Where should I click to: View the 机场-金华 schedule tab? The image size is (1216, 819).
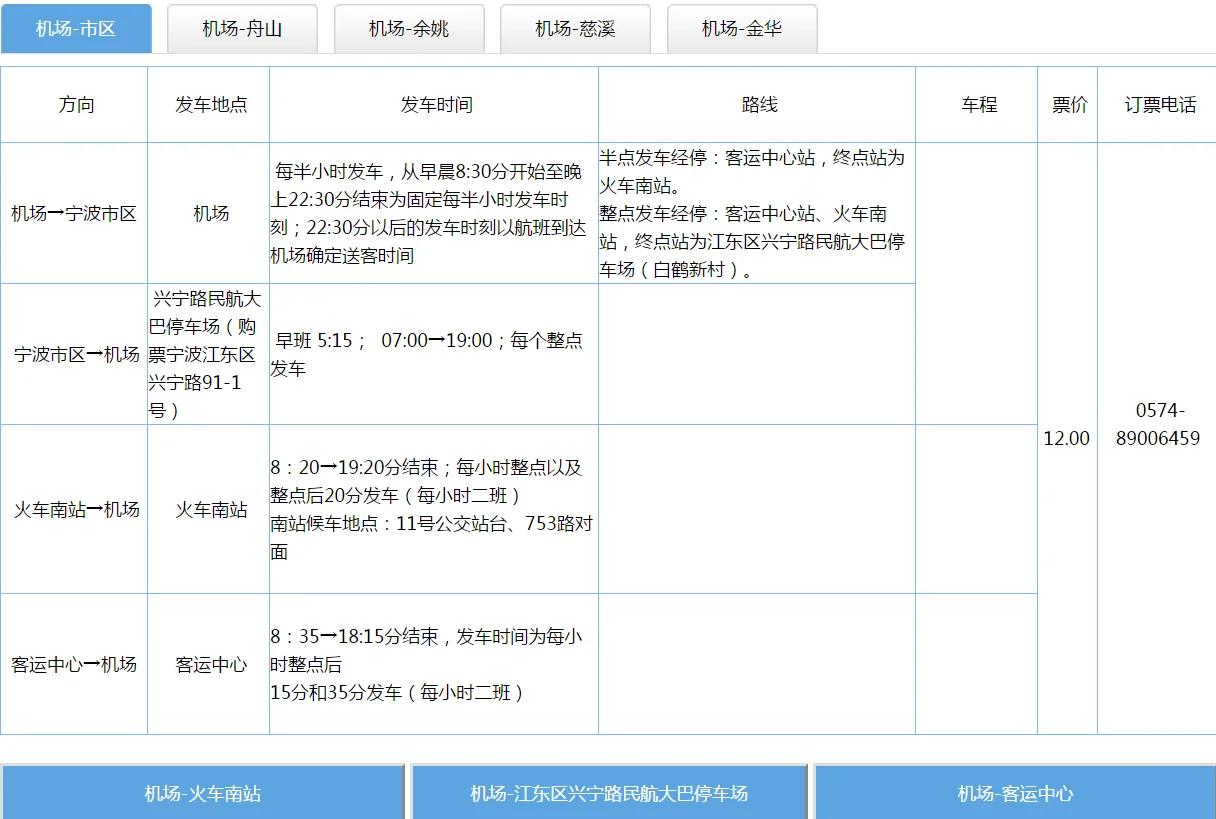pos(743,29)
